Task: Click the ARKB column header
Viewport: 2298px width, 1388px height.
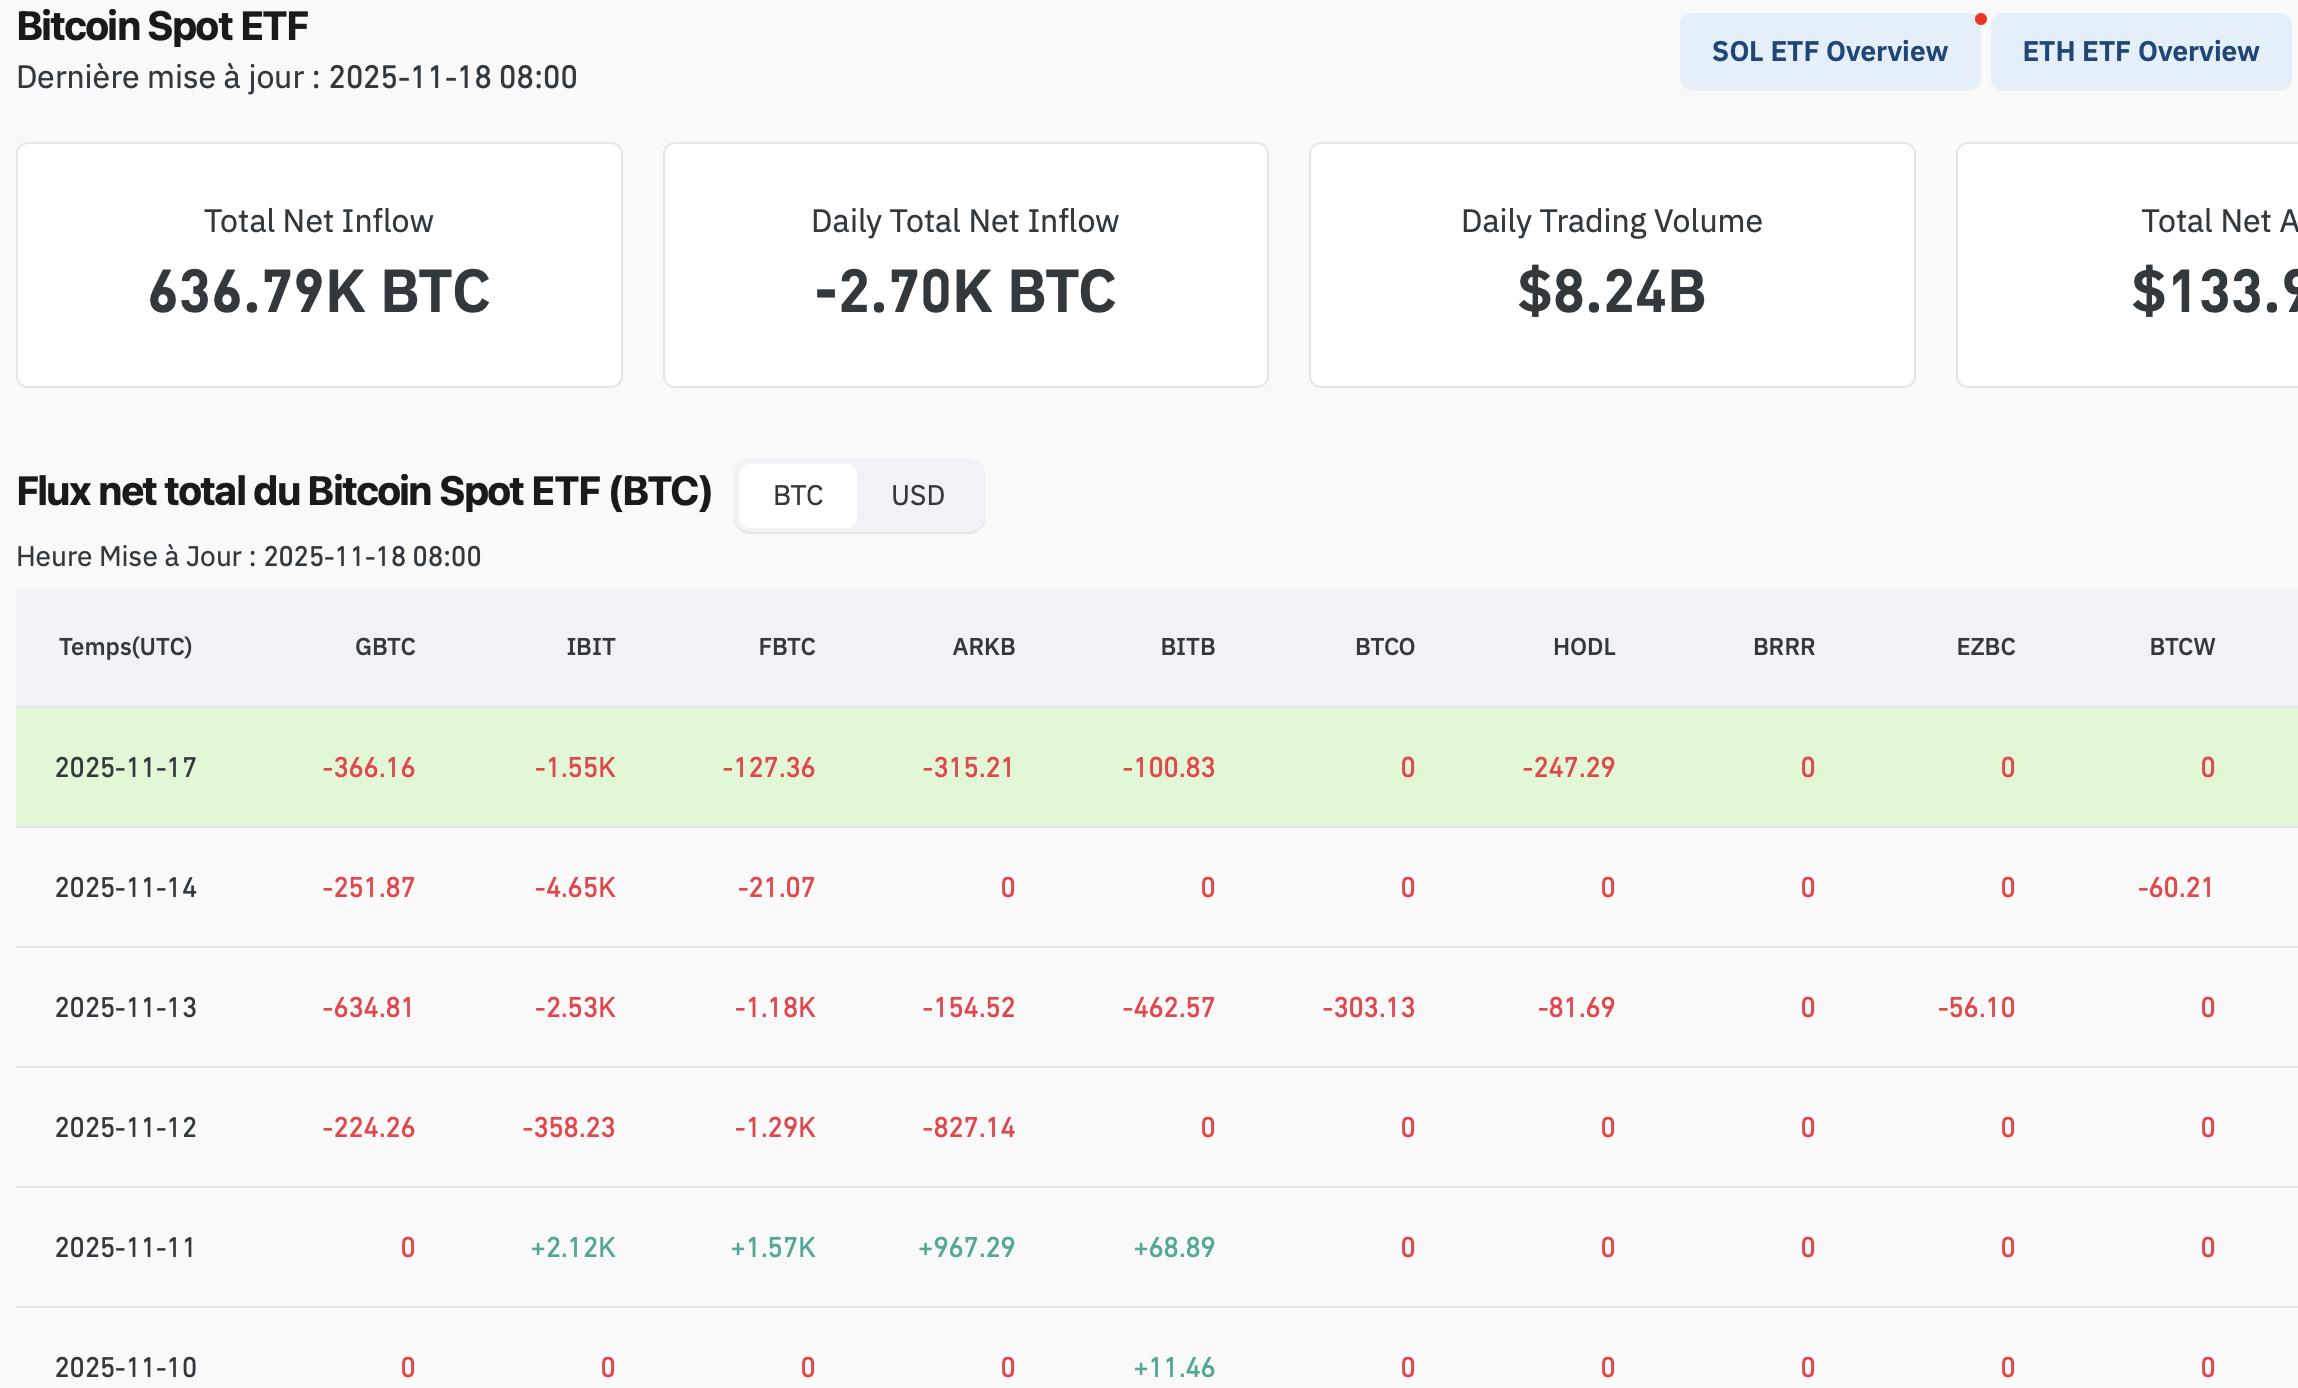Action: pos(983,647)
